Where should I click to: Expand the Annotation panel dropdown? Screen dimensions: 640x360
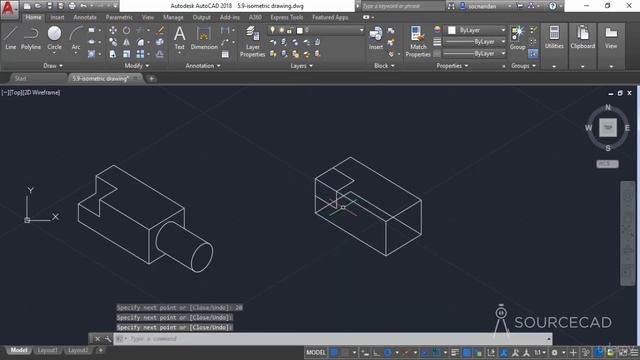pos(203,66)
